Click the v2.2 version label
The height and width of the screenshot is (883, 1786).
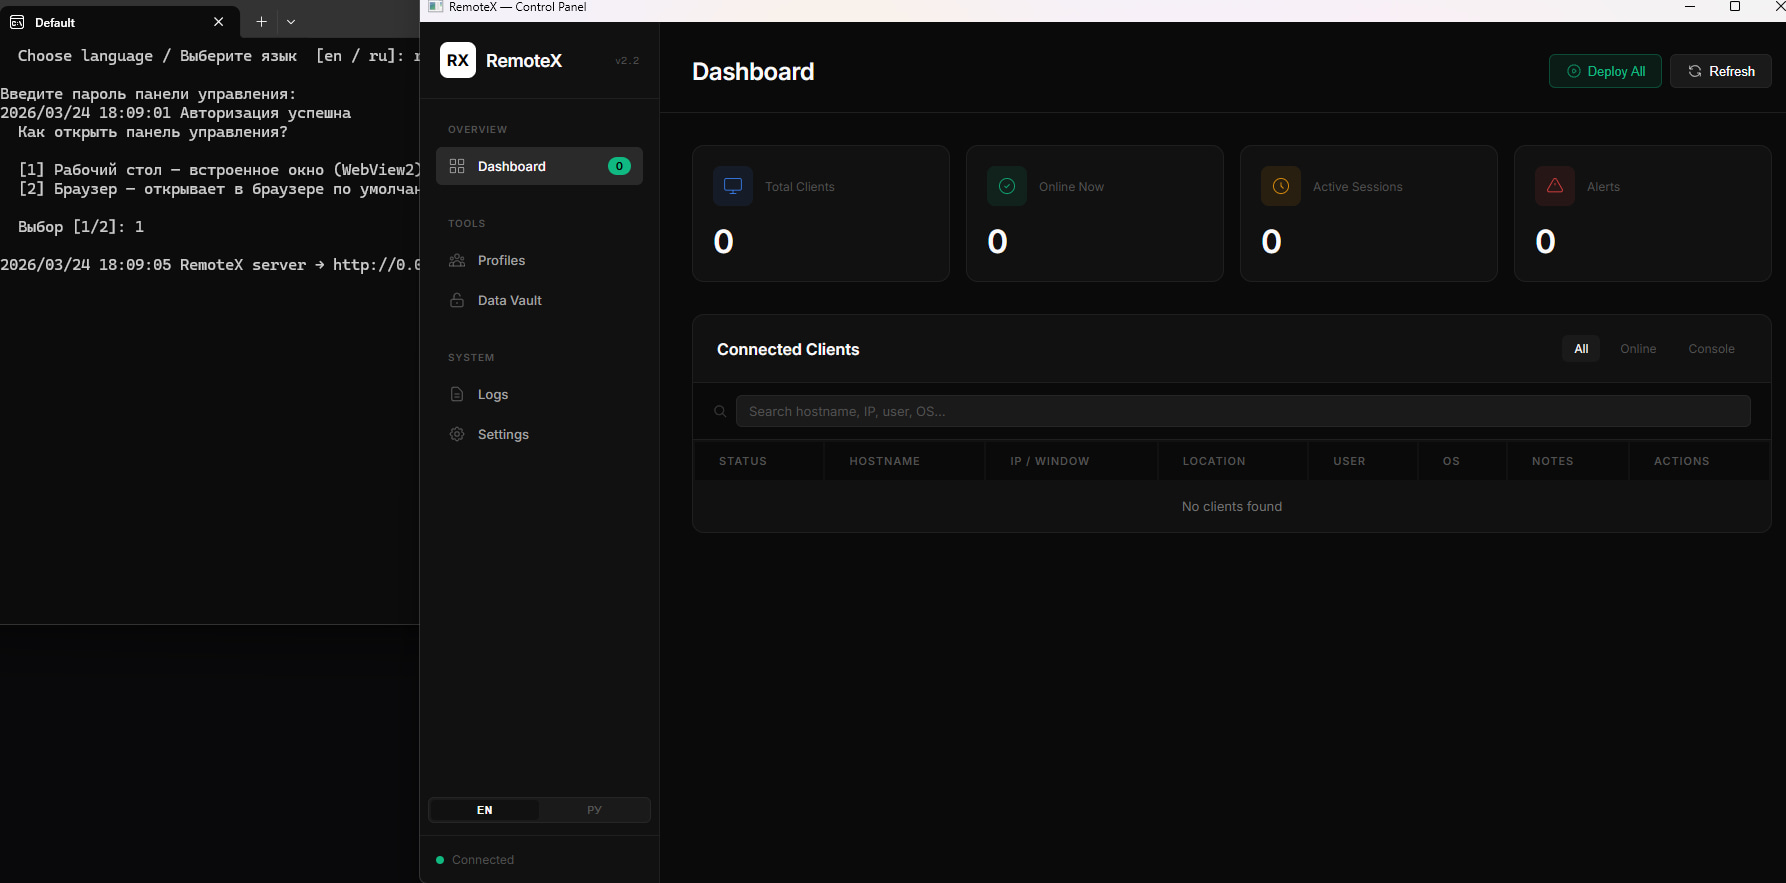627,61
